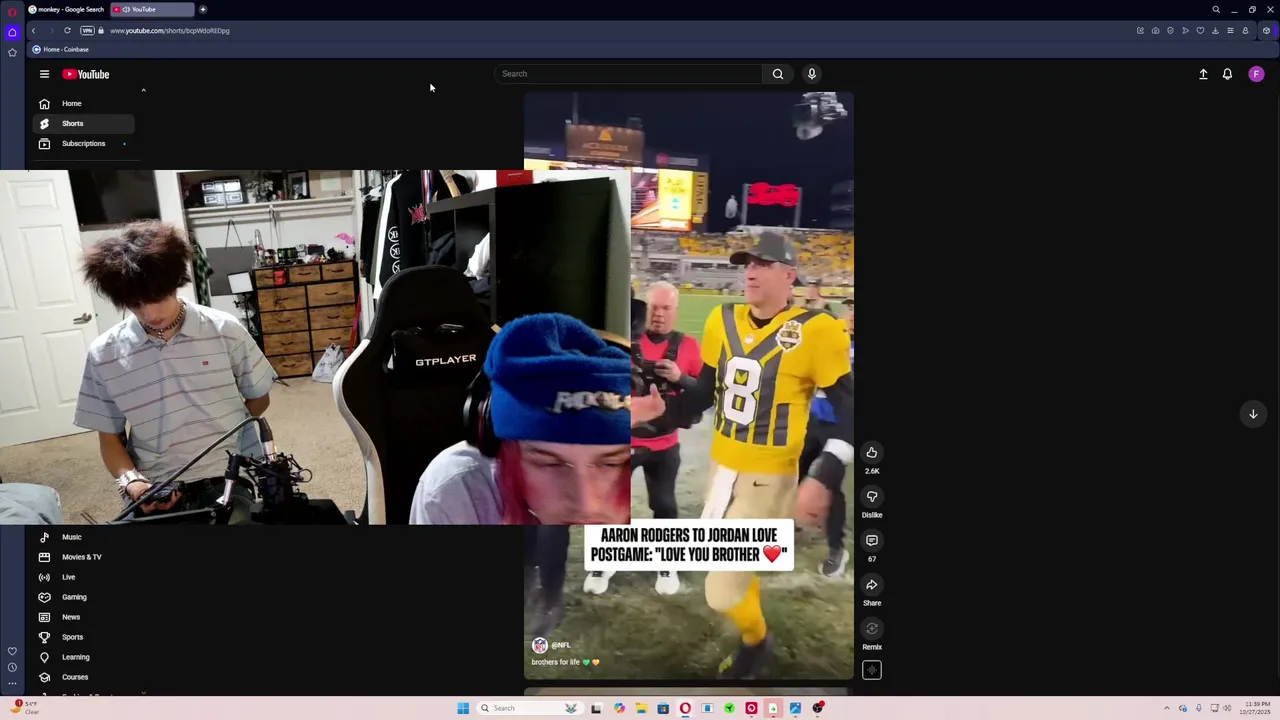The height and width of the screenshot is (720, 1280).
Task: Open the account avatar menu
Action: click(x=1256, y=74)
